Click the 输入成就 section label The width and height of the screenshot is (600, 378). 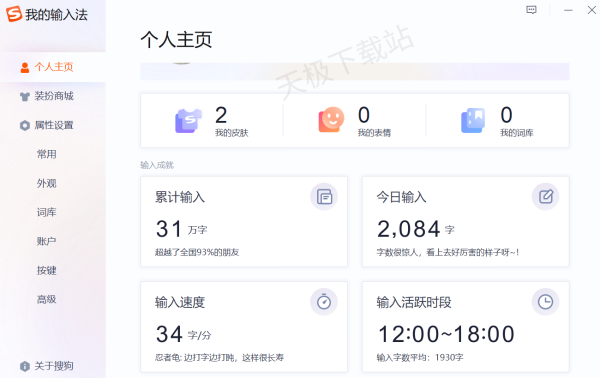click(157, 165)
